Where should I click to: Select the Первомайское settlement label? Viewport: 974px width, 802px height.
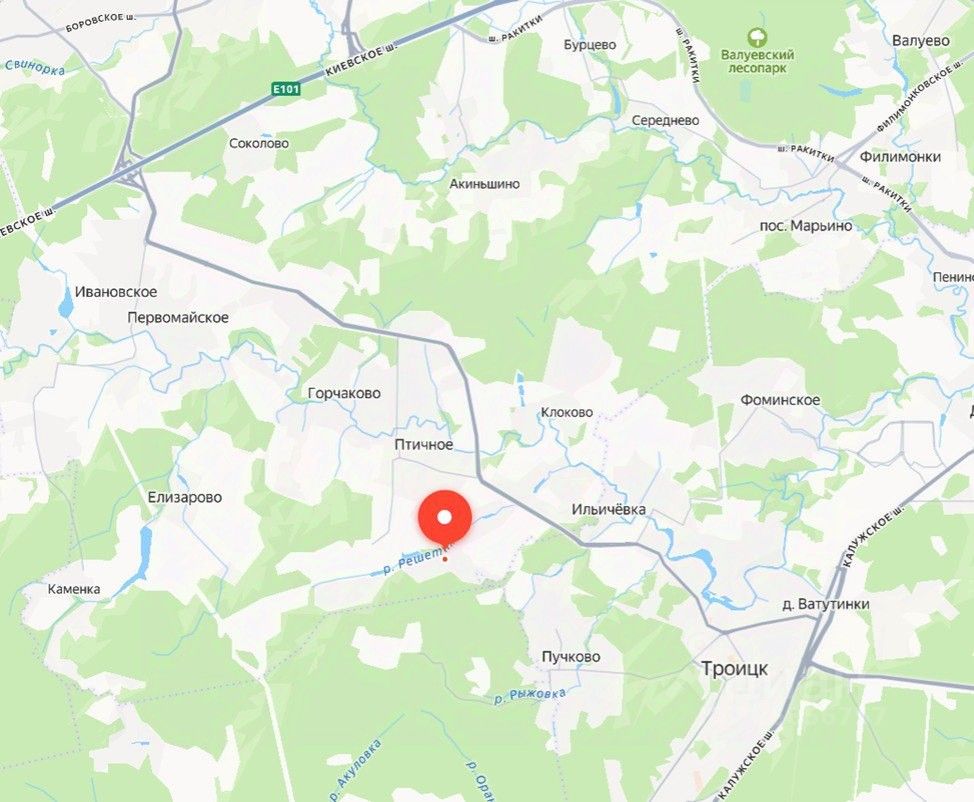[178, 317]
